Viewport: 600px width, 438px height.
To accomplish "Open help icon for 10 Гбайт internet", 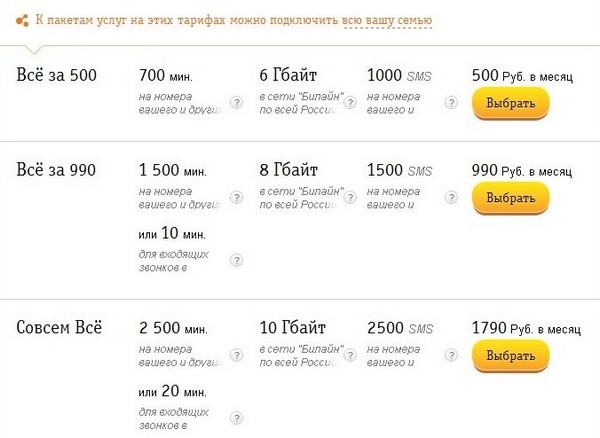I will pos(350,355).
